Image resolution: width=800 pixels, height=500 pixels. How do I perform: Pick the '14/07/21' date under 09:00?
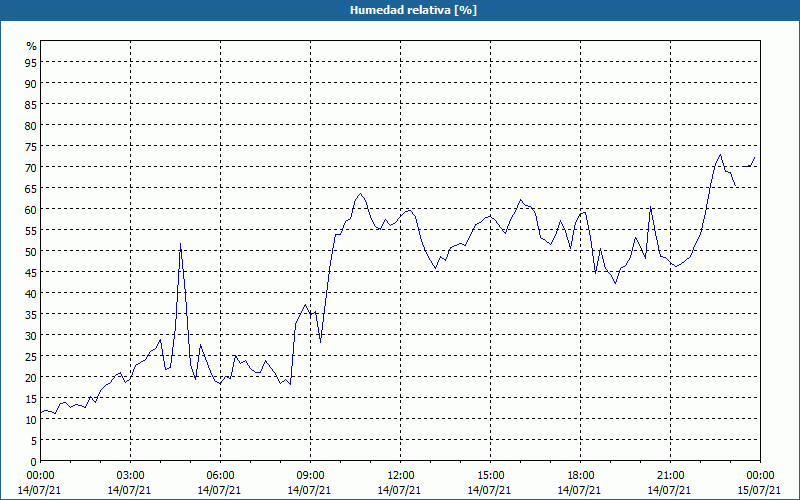(x=310, y=490)
